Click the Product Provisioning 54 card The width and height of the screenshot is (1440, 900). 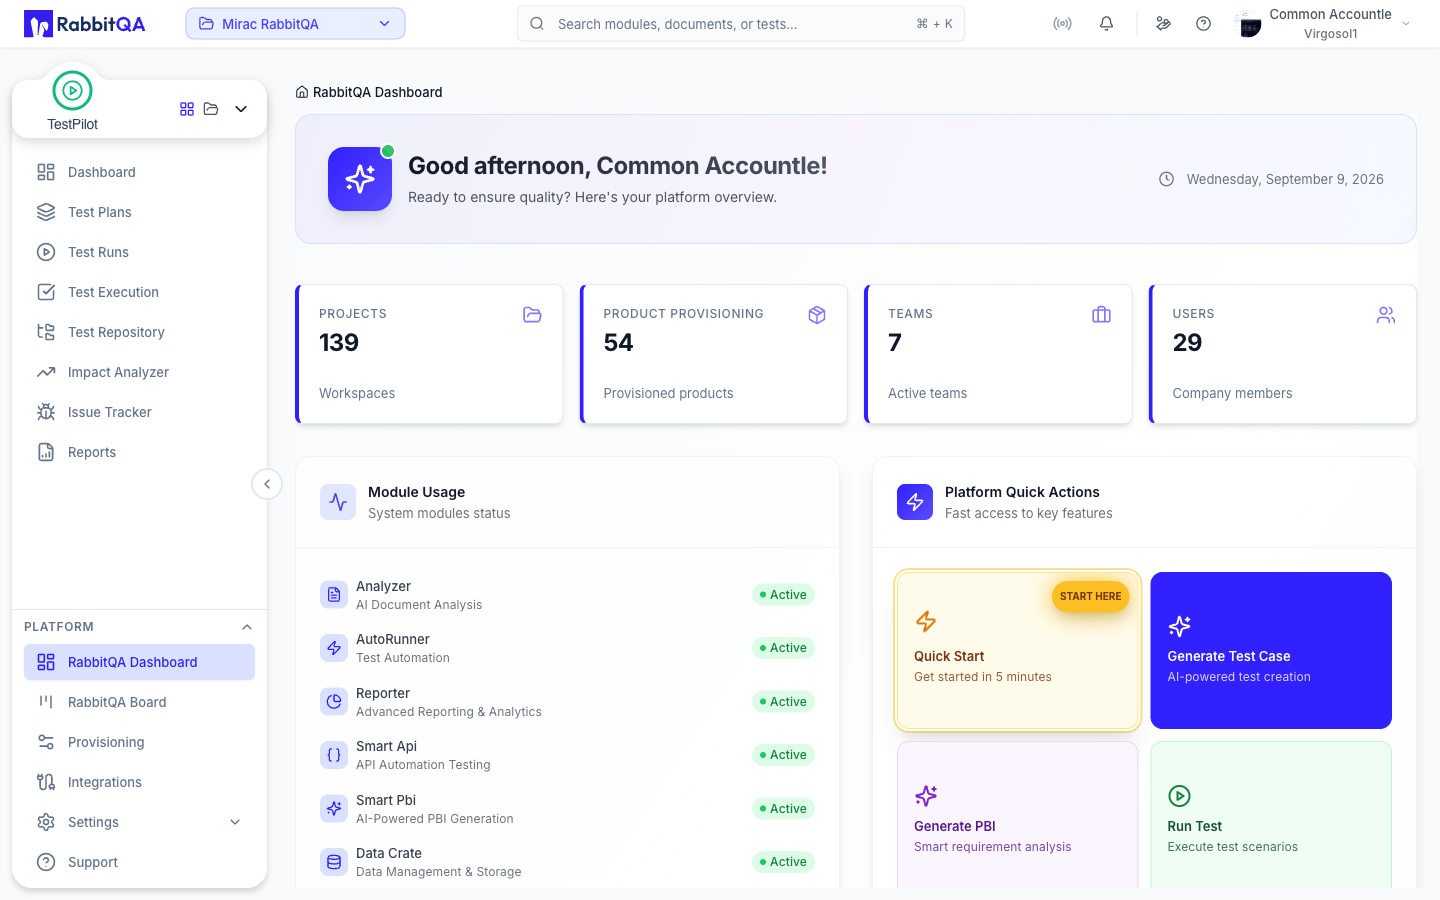[x=714, y=354]
